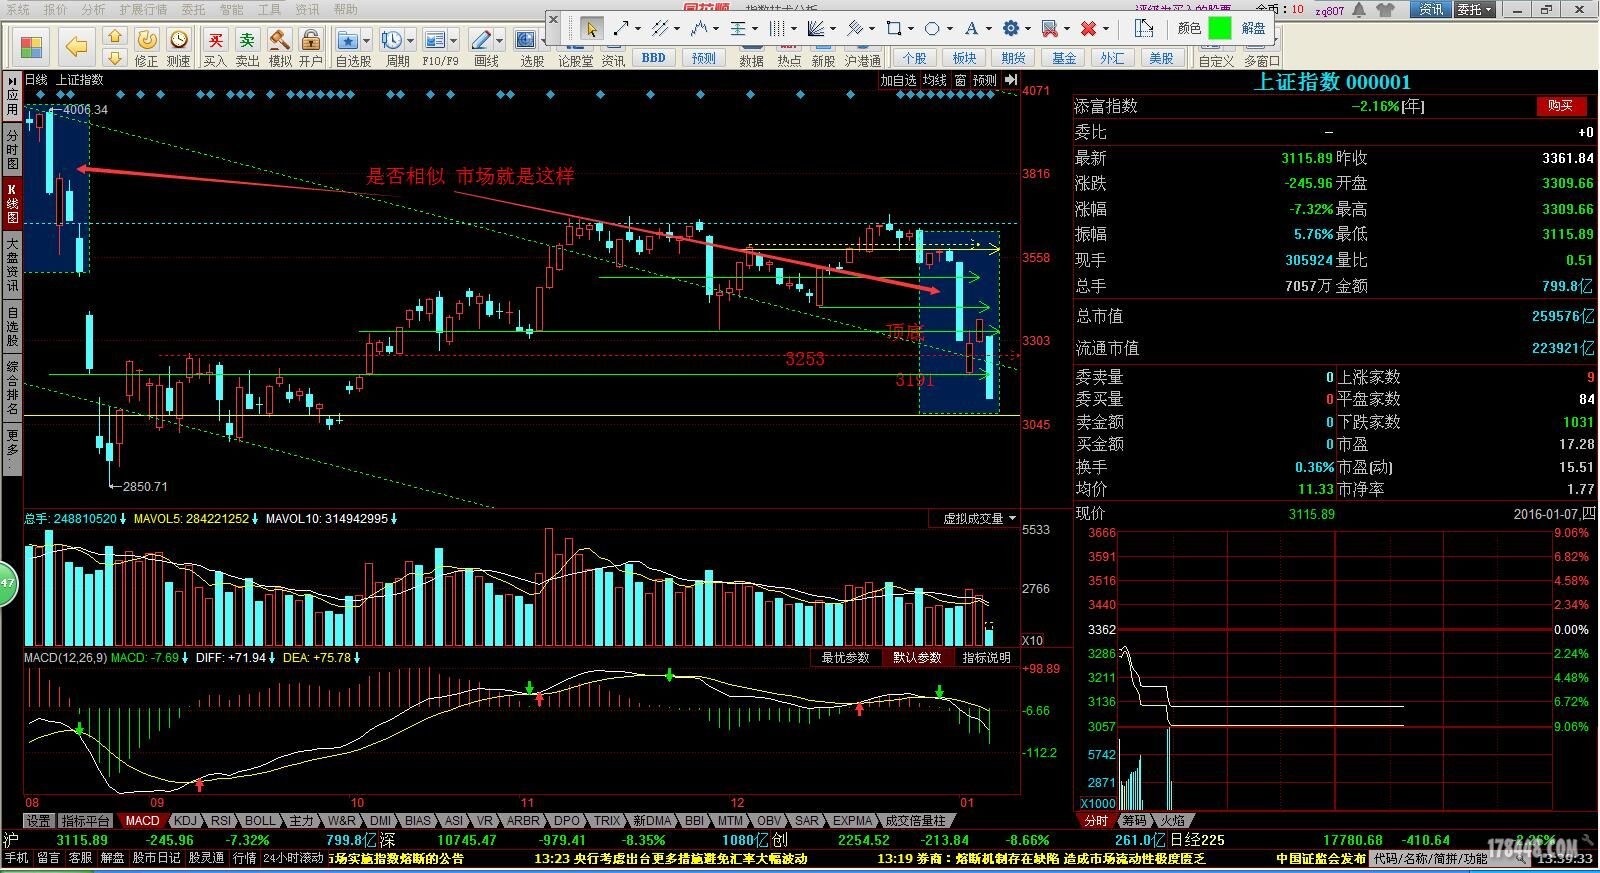
Task: Open the 工具 menu
Action: (x=269, y=9)
